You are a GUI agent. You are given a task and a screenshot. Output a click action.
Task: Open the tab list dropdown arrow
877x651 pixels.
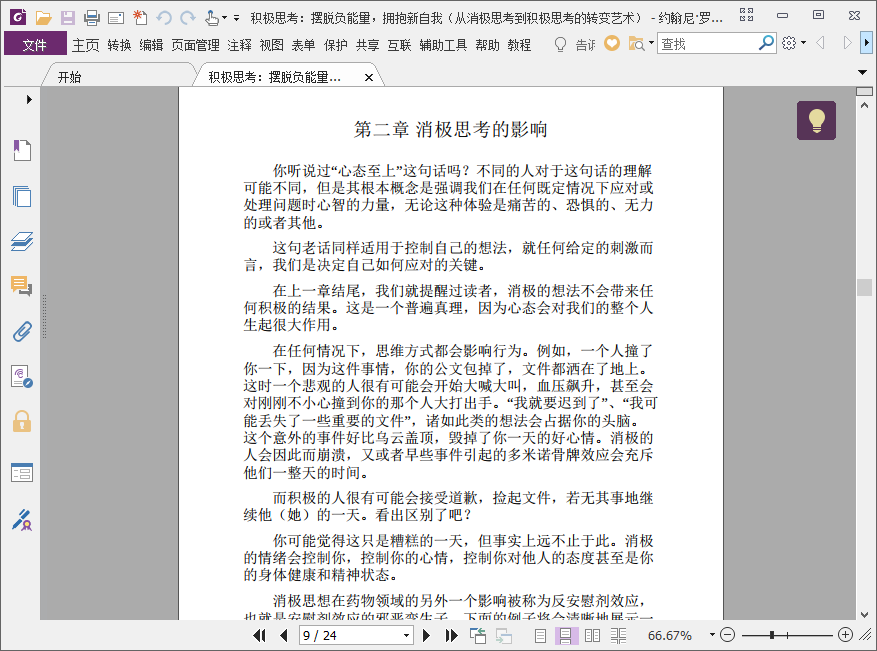pos(862,72)
